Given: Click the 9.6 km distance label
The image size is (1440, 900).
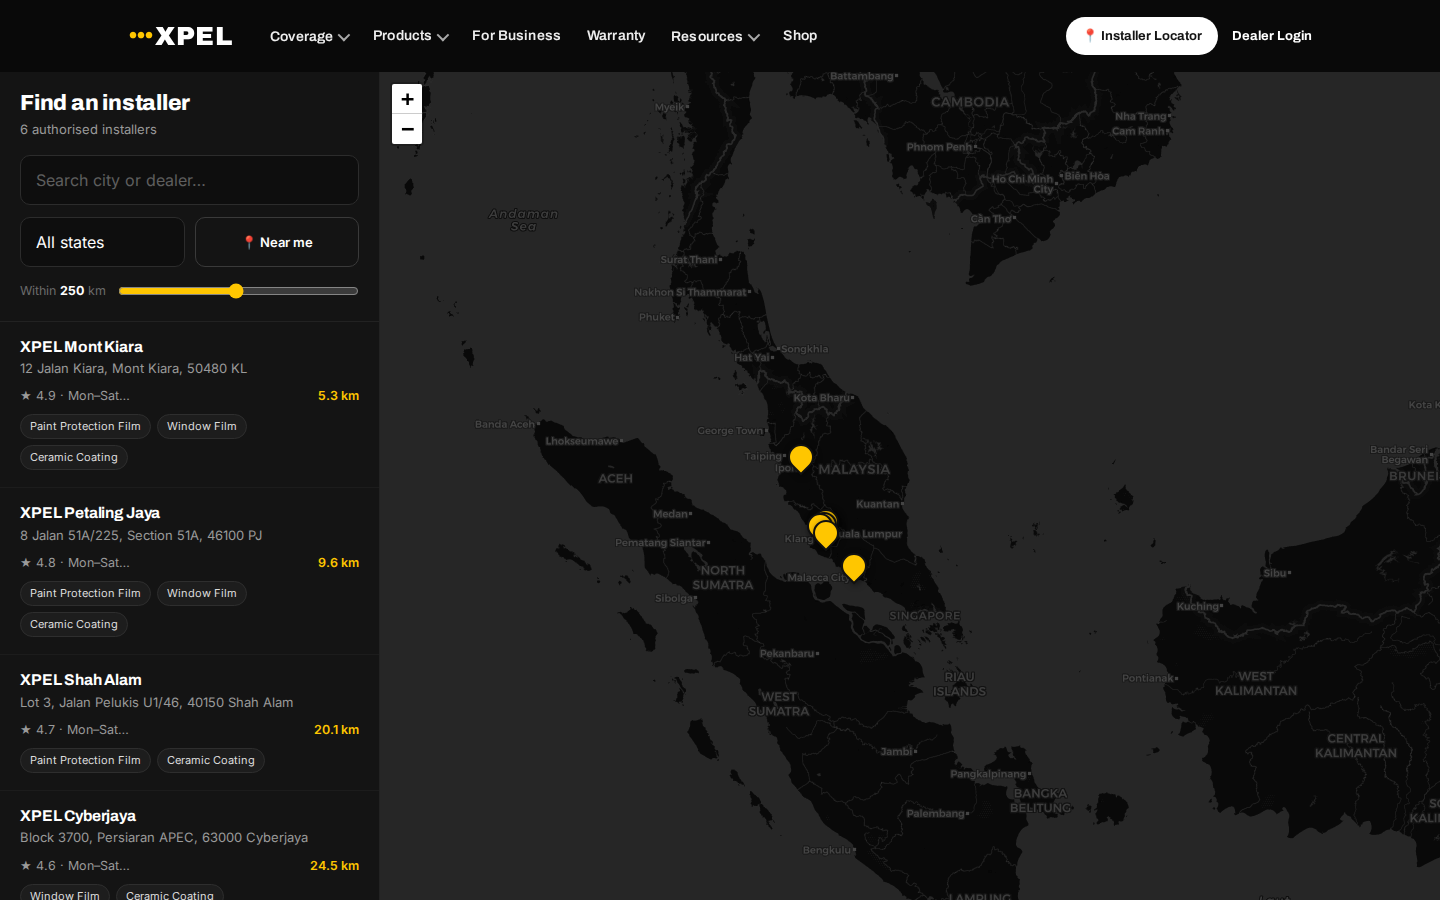Looking at the screenshot, I should tap(338, 563).
